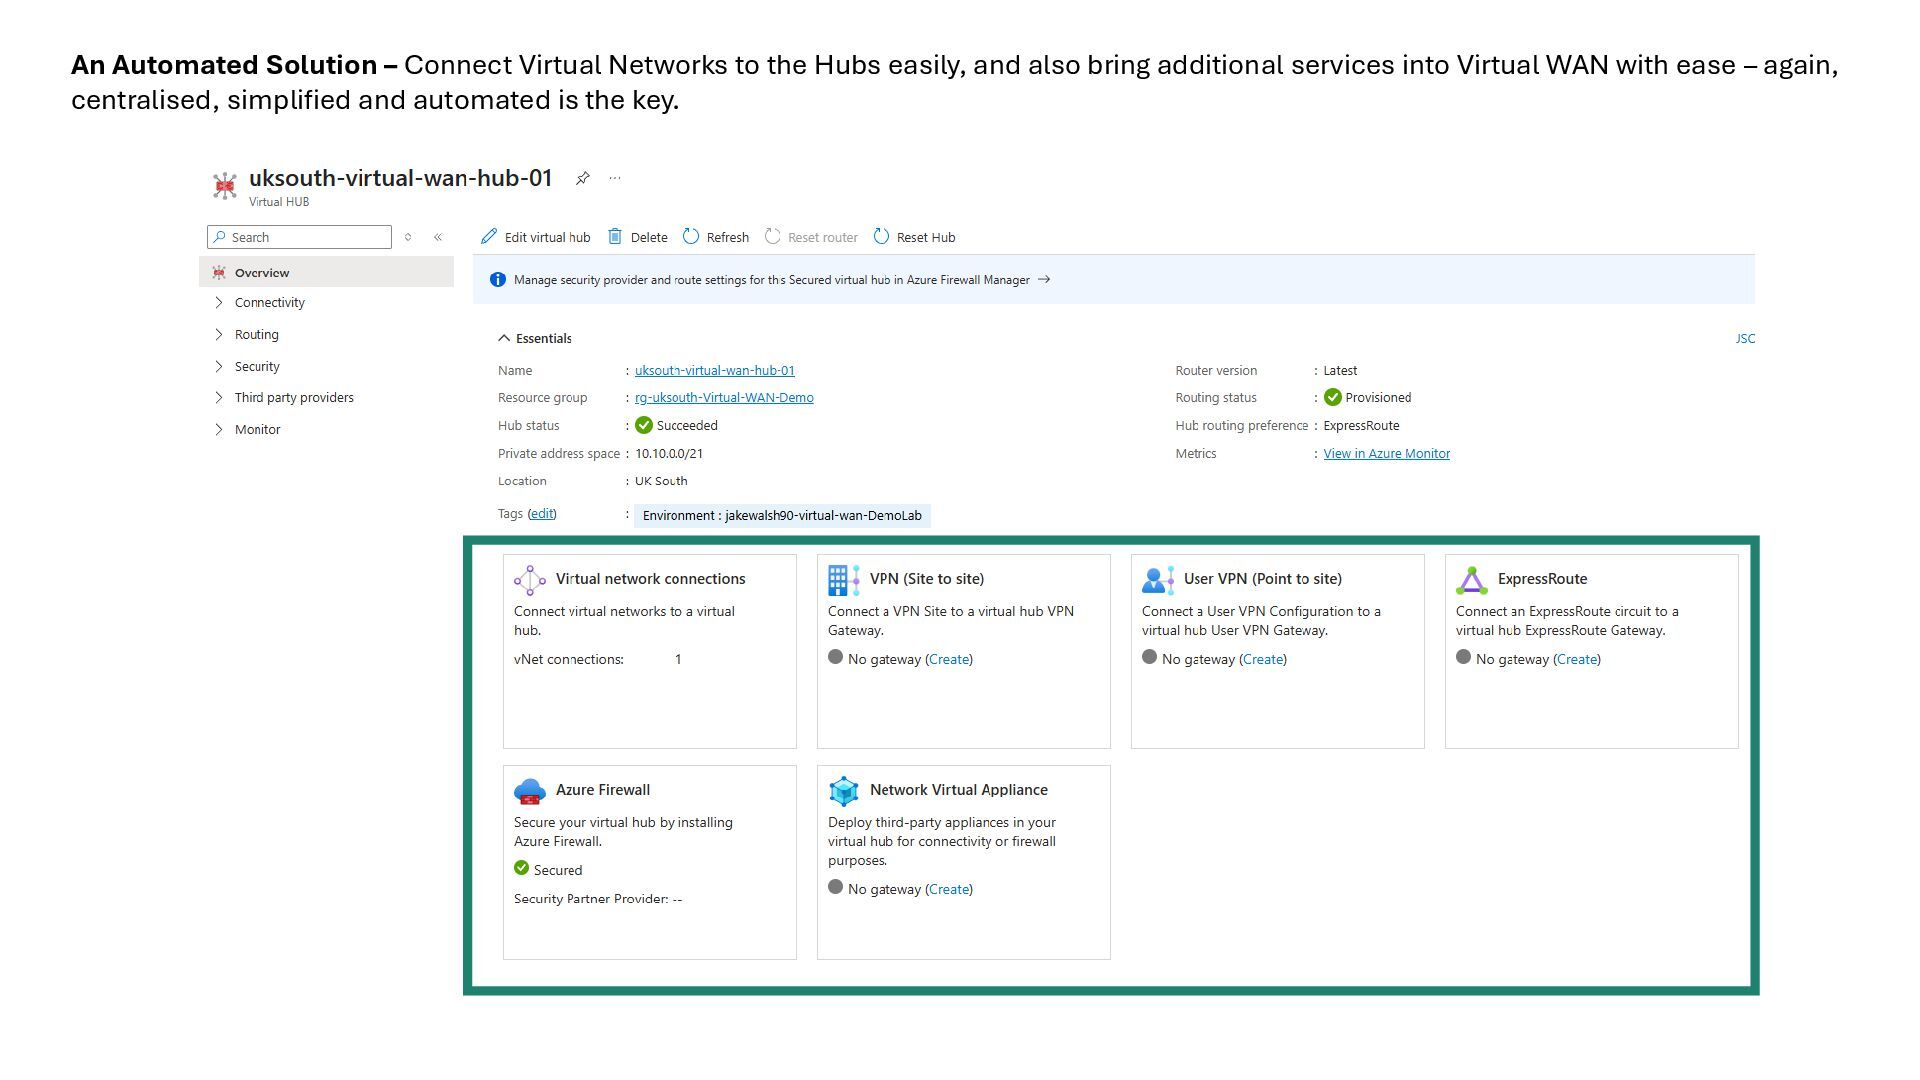Click the green Provisioned routing status checkmark
Viewport: 1920px width, 1080px height.
pyautogui.click(x=1333, y=397)
